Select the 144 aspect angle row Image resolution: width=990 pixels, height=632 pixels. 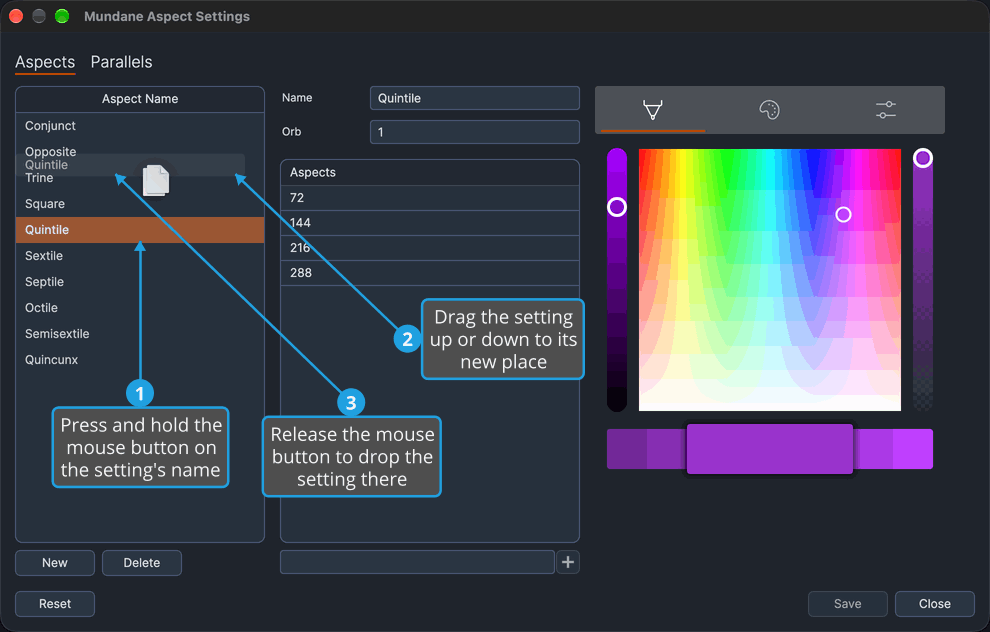[x=430, y=223]
